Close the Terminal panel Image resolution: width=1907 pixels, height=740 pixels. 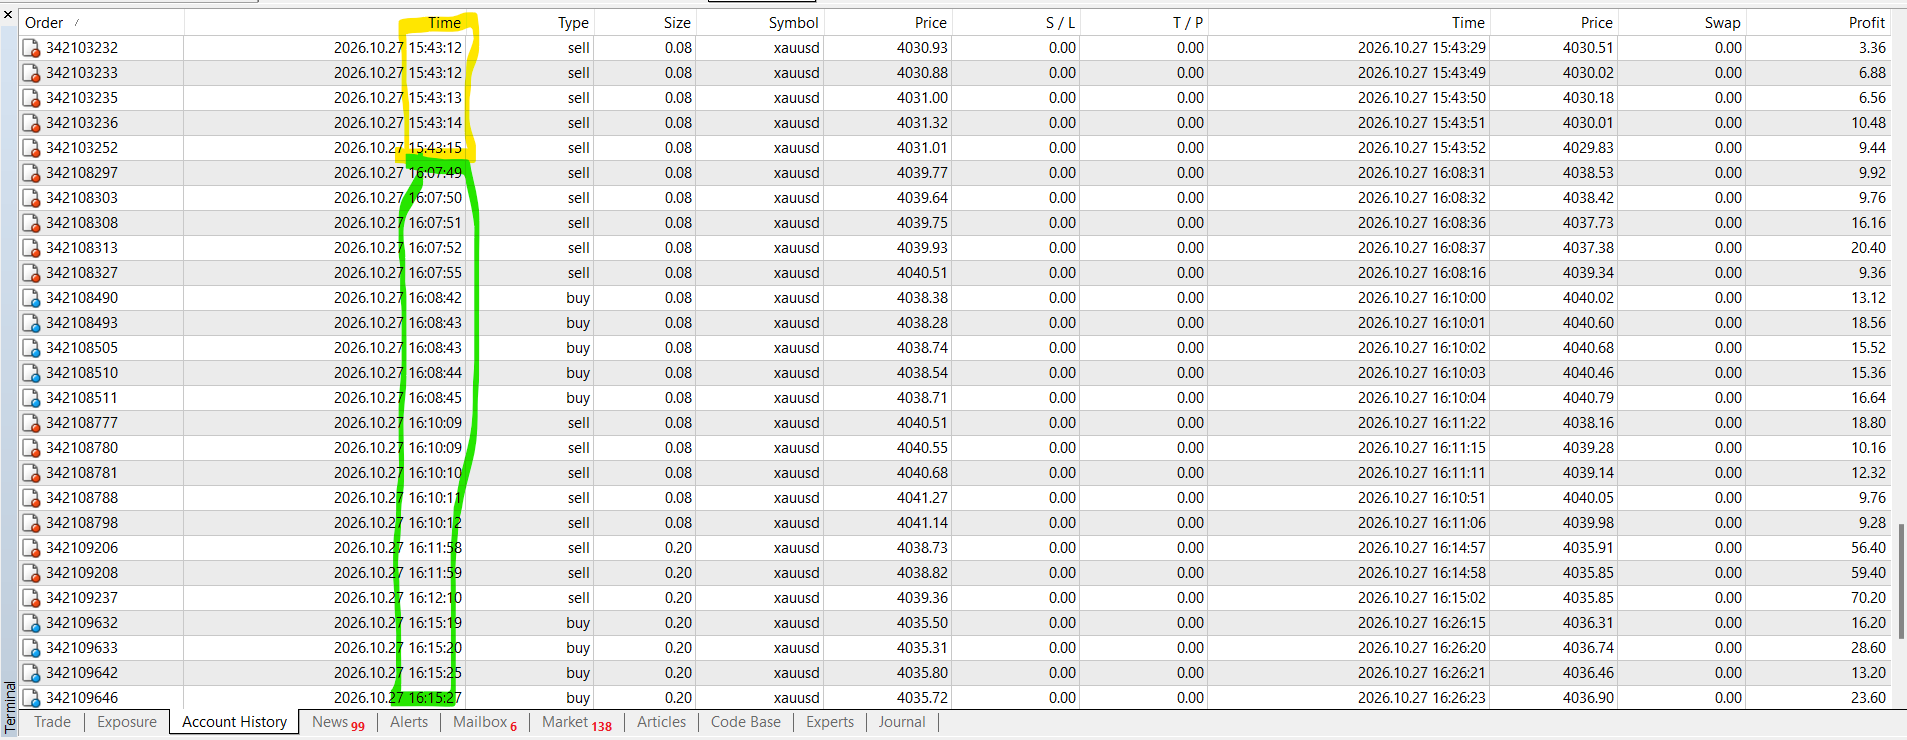(8, 14)
